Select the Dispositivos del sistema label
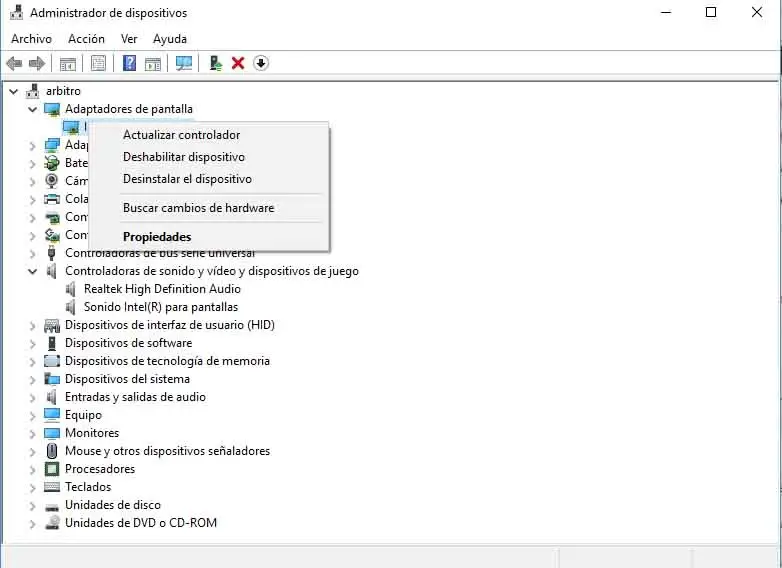The height and width of the screenshot is (568, 782). point(127,379)
